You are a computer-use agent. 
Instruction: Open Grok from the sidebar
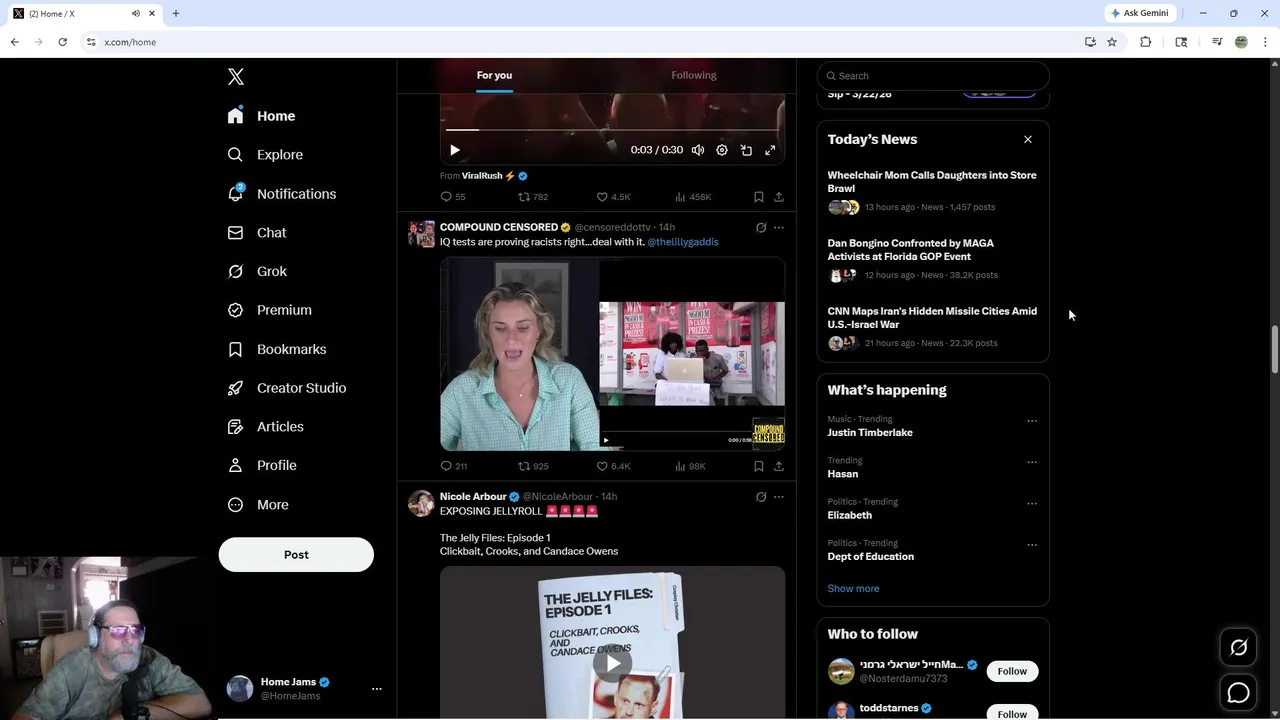tap(256, 271)
